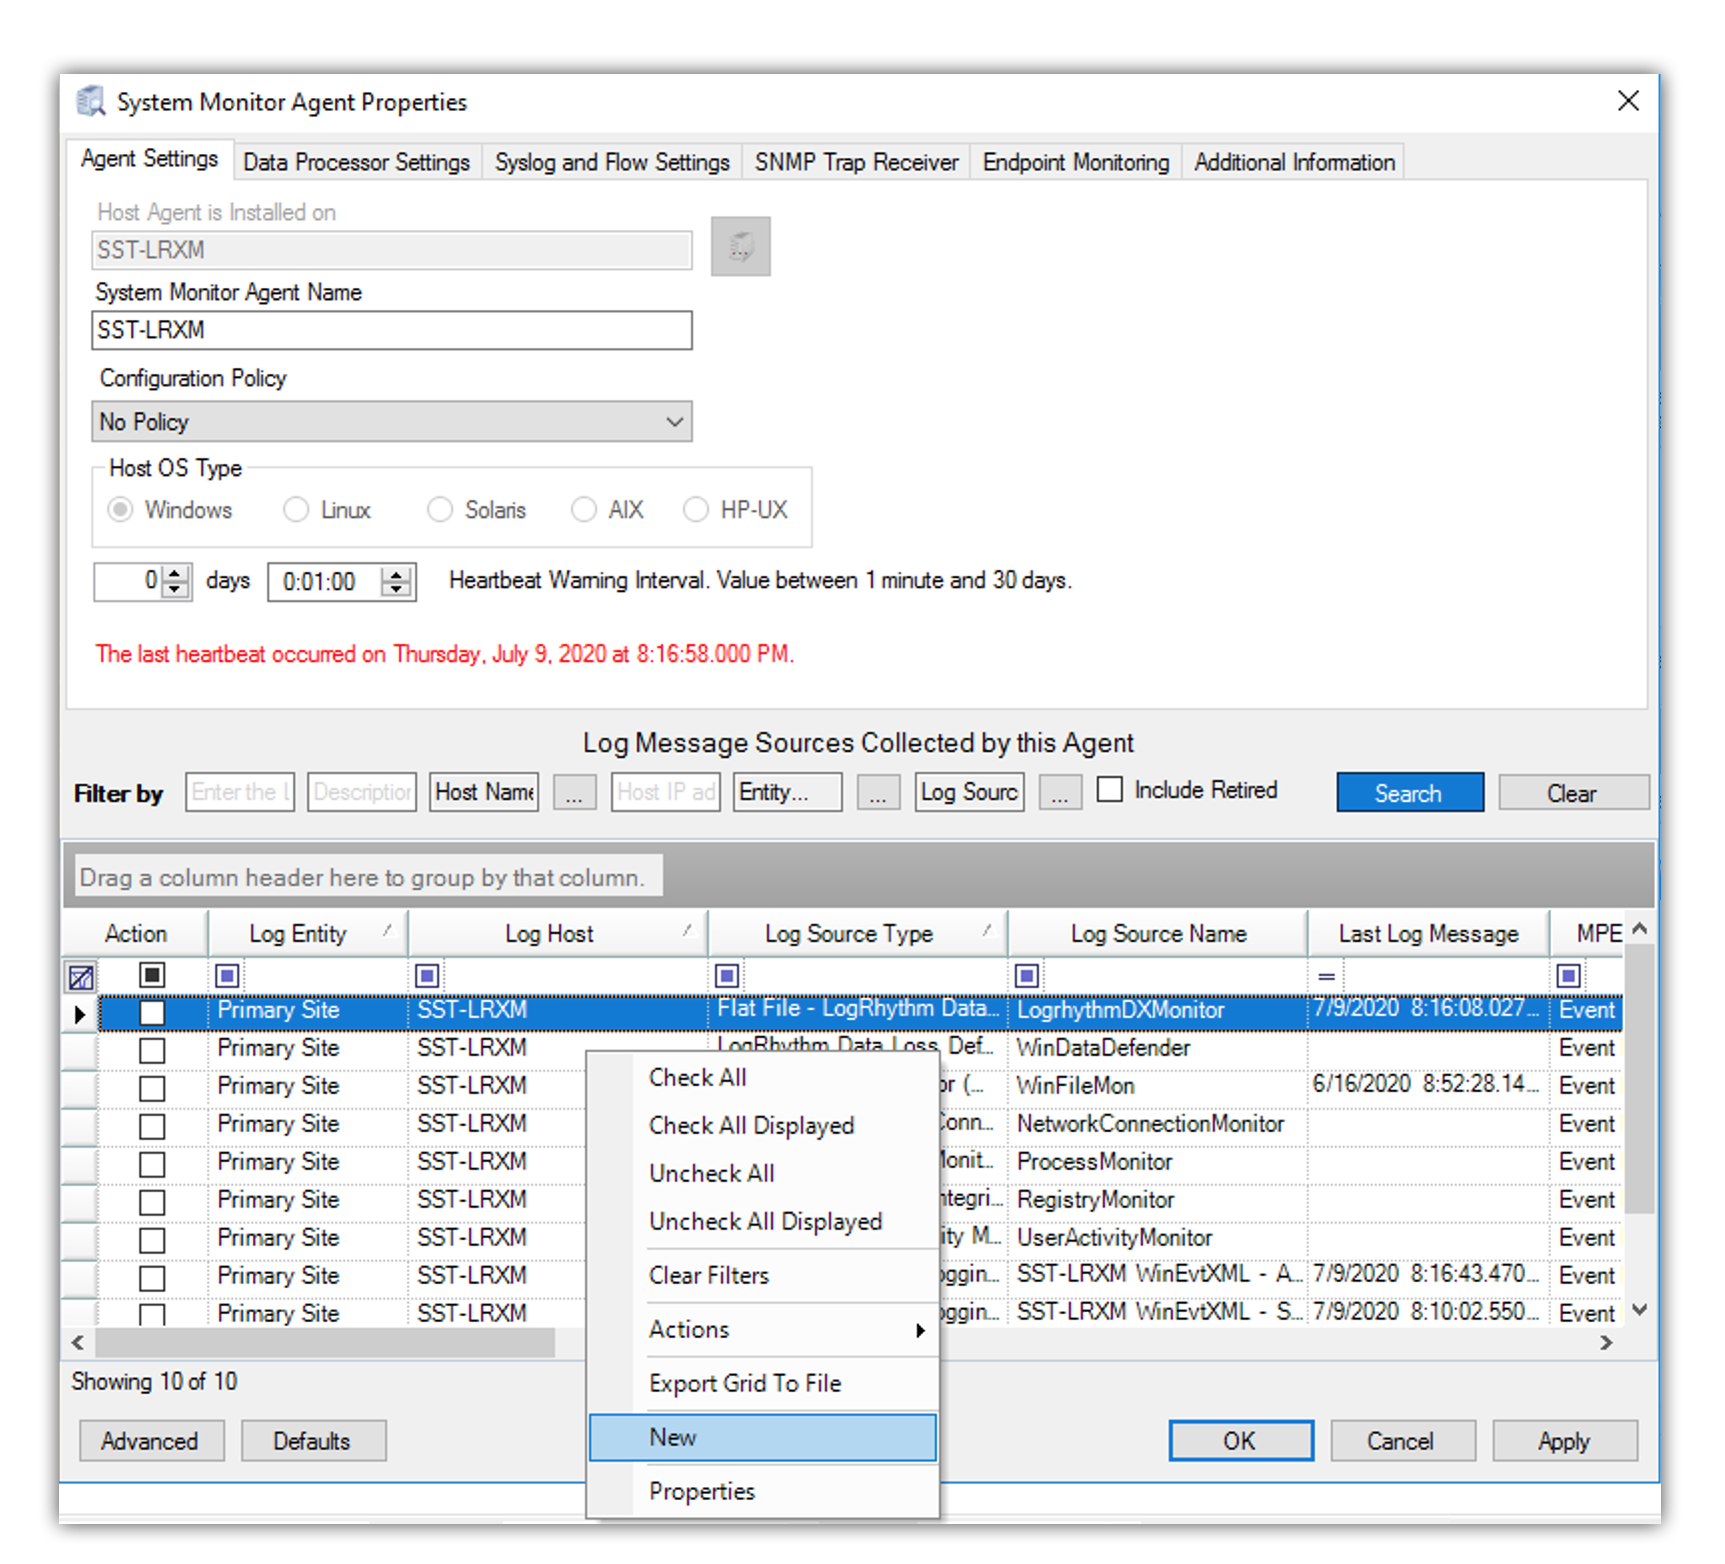This screenshot has width=1725, height=1564.
Task: Open the Configuration Policy dropdown
Action: (391, 422)
